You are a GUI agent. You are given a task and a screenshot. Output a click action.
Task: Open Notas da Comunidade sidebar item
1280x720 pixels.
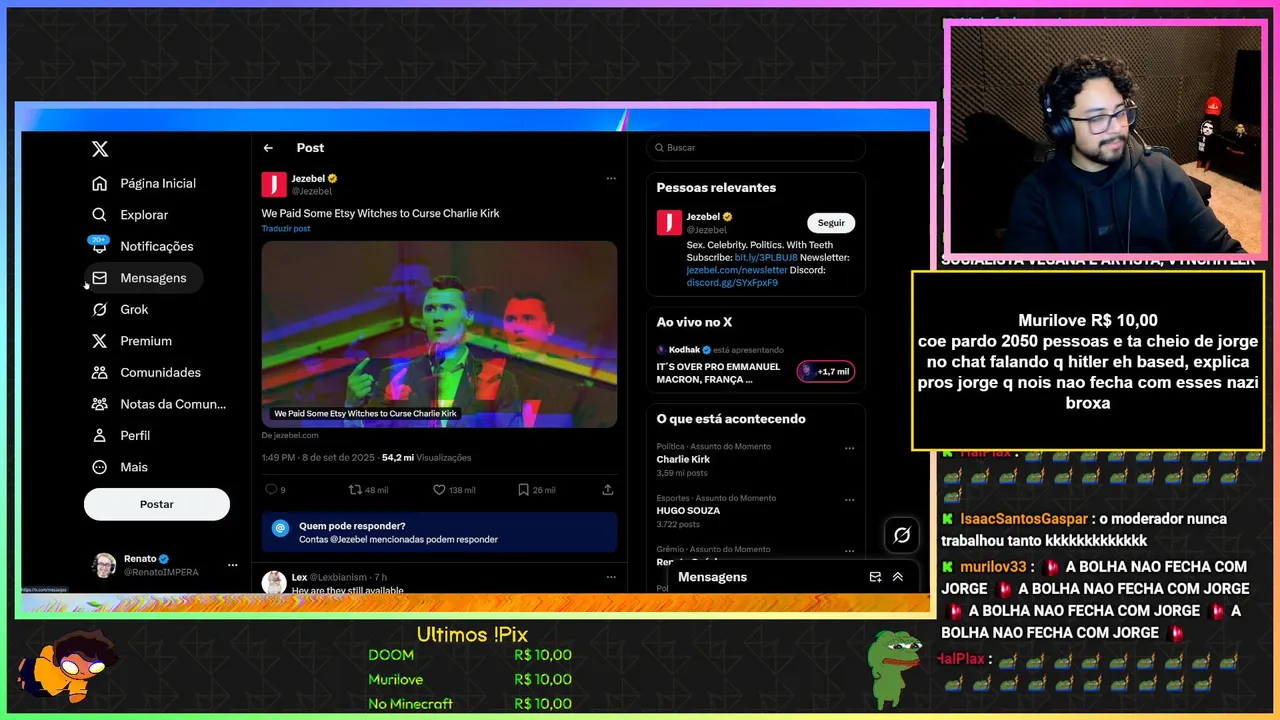[160, 404]
